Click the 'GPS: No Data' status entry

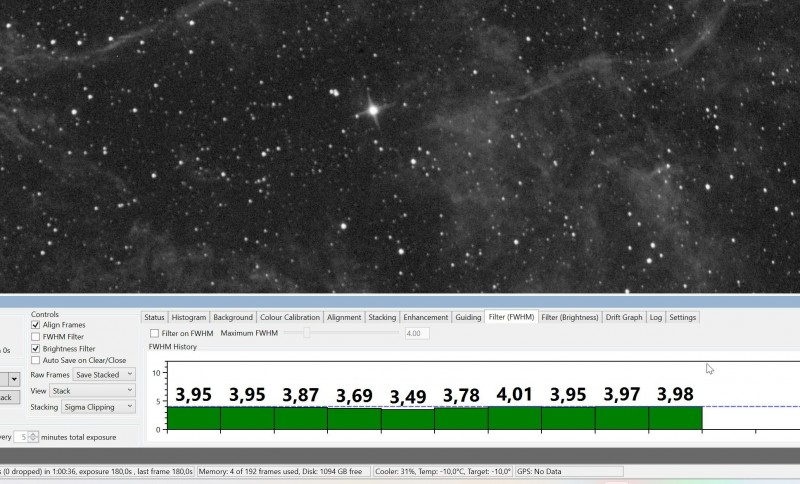(x=539, y=471)
